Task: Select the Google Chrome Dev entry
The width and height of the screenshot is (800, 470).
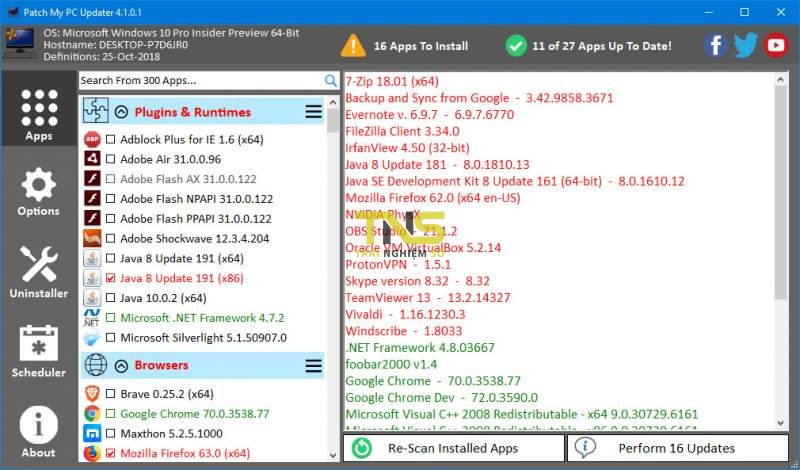Action: pos(441,398)
